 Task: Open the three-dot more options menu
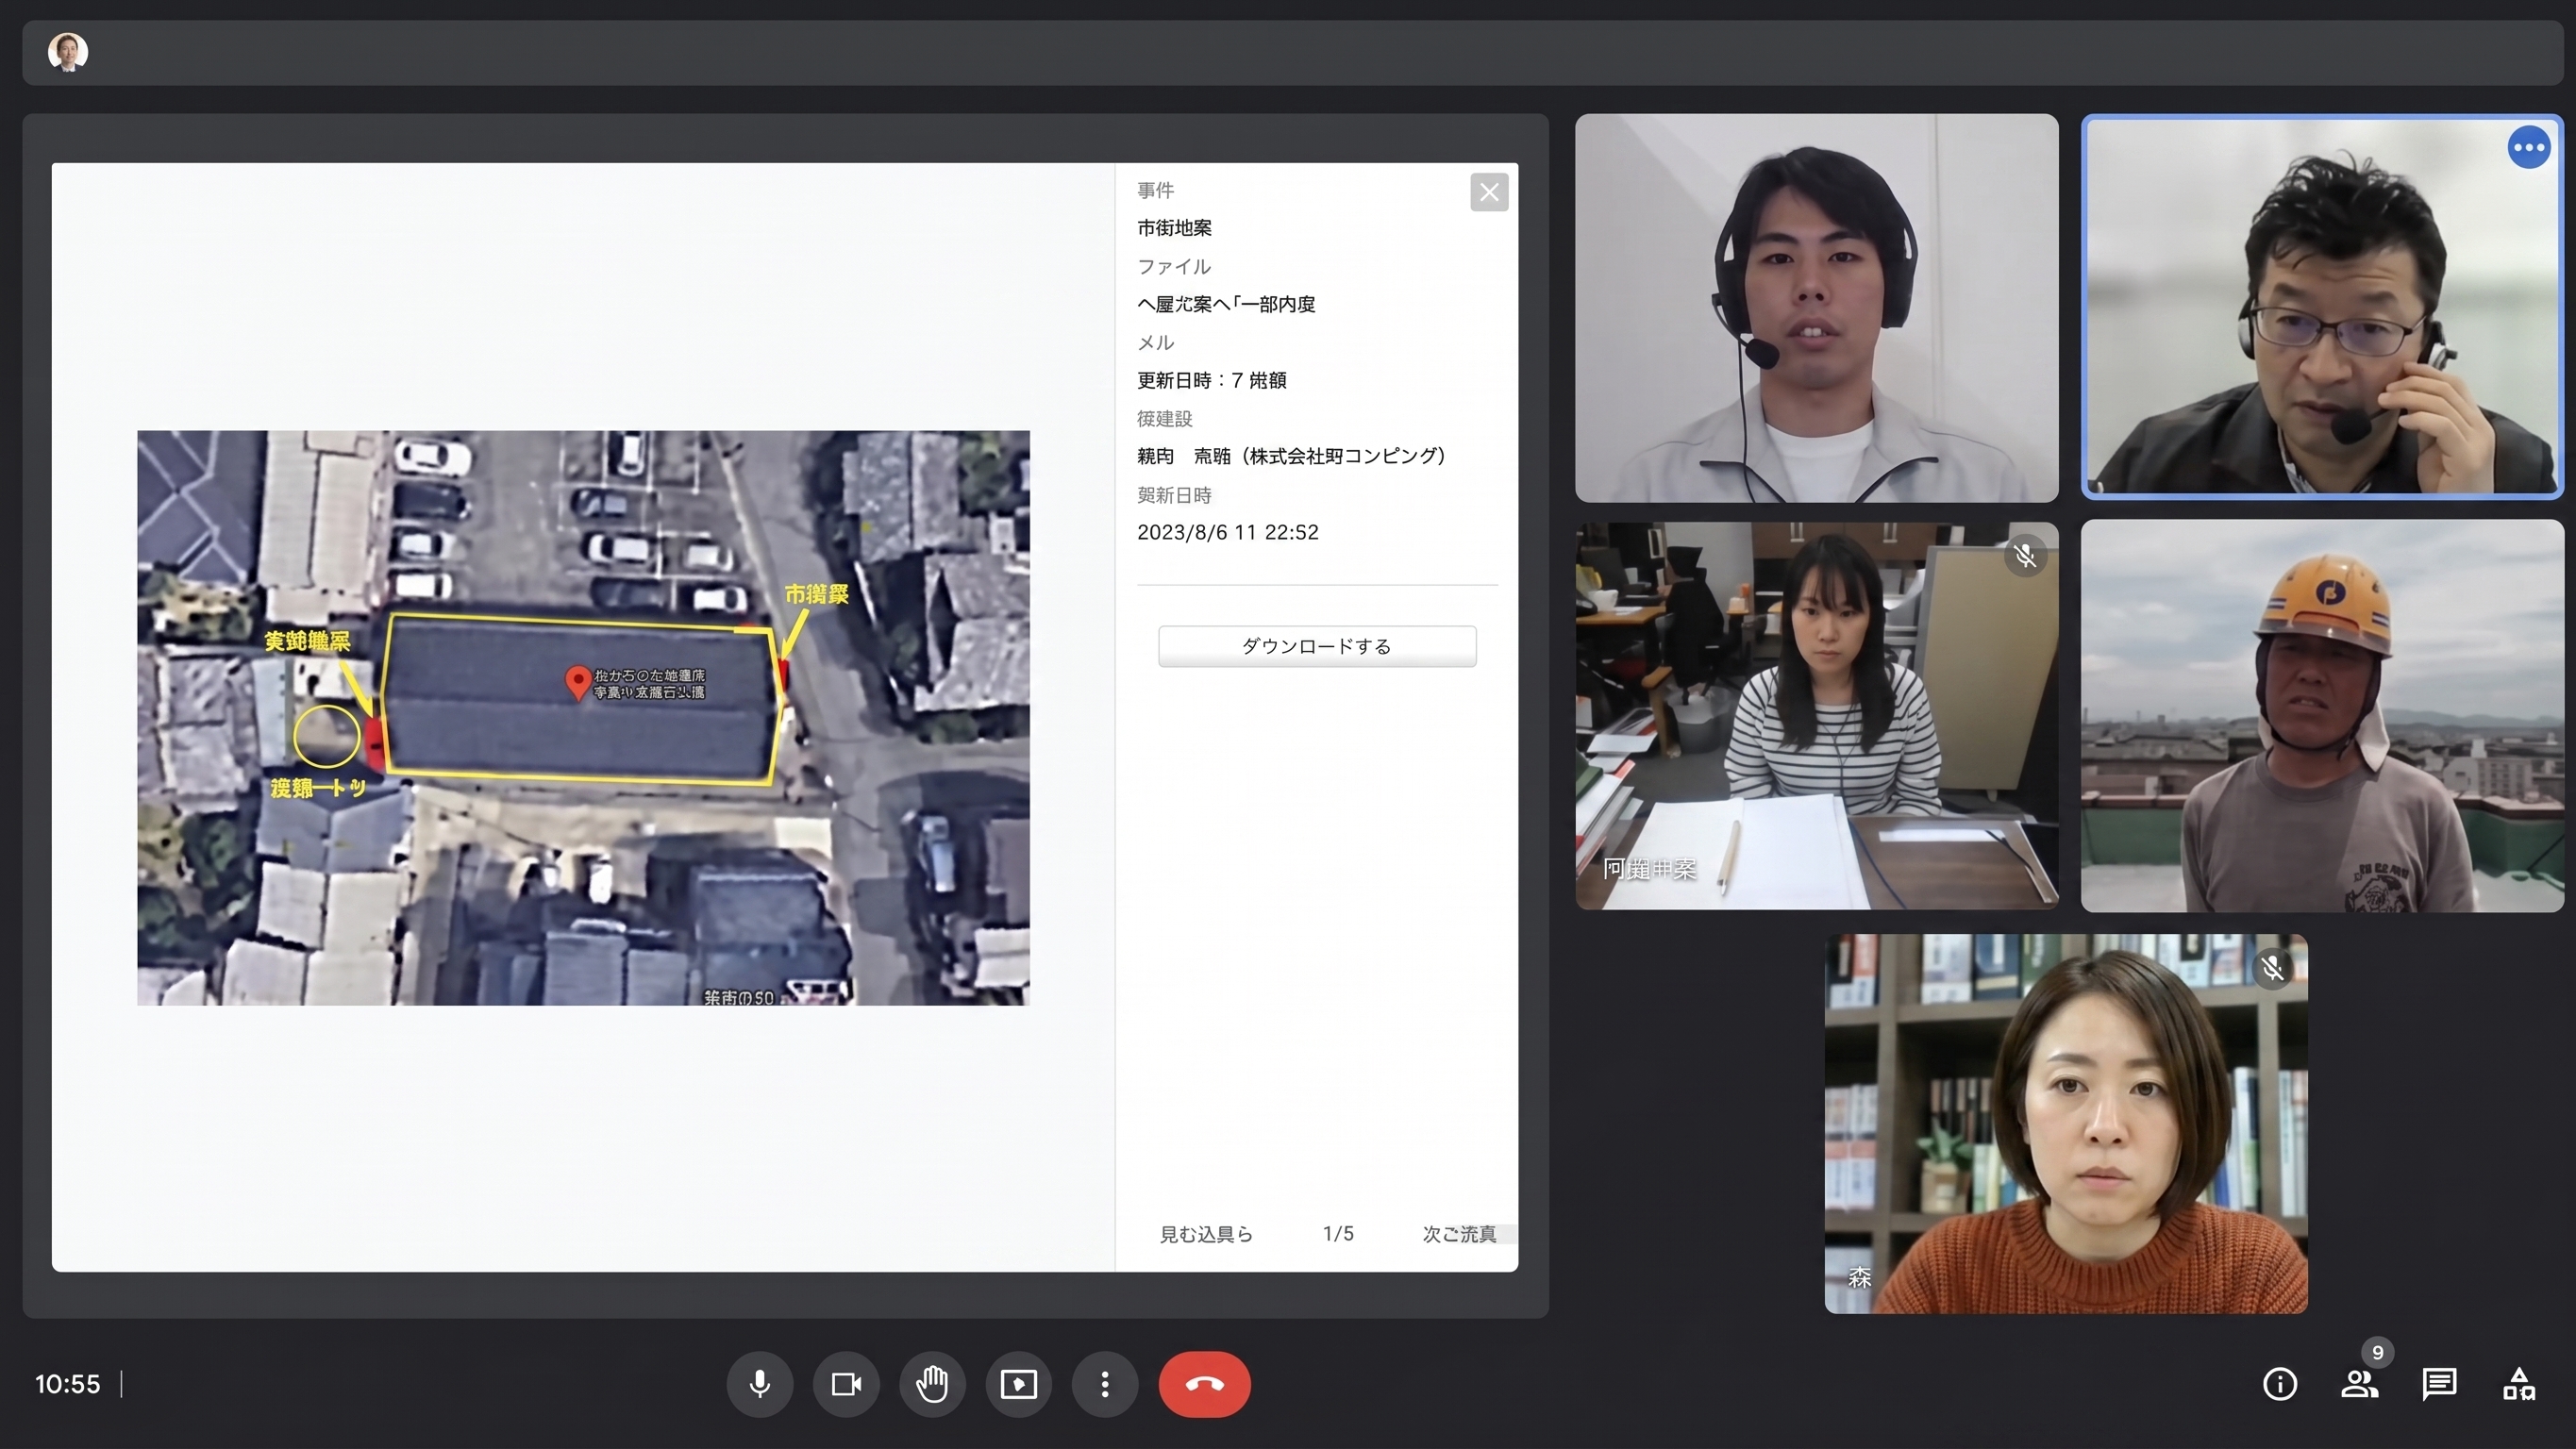pos(1104,1384)
